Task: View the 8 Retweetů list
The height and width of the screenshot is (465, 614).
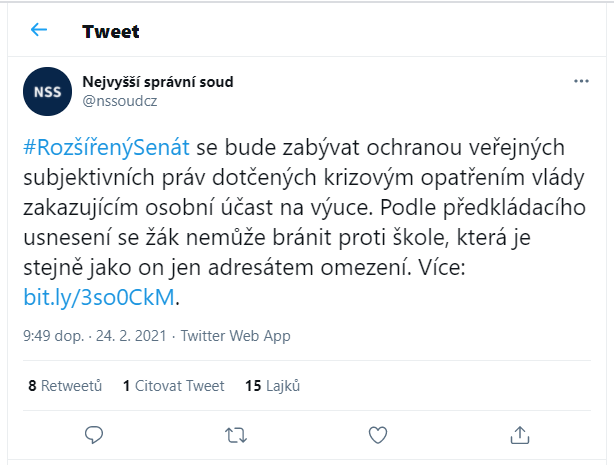Action: coord(65,386)
